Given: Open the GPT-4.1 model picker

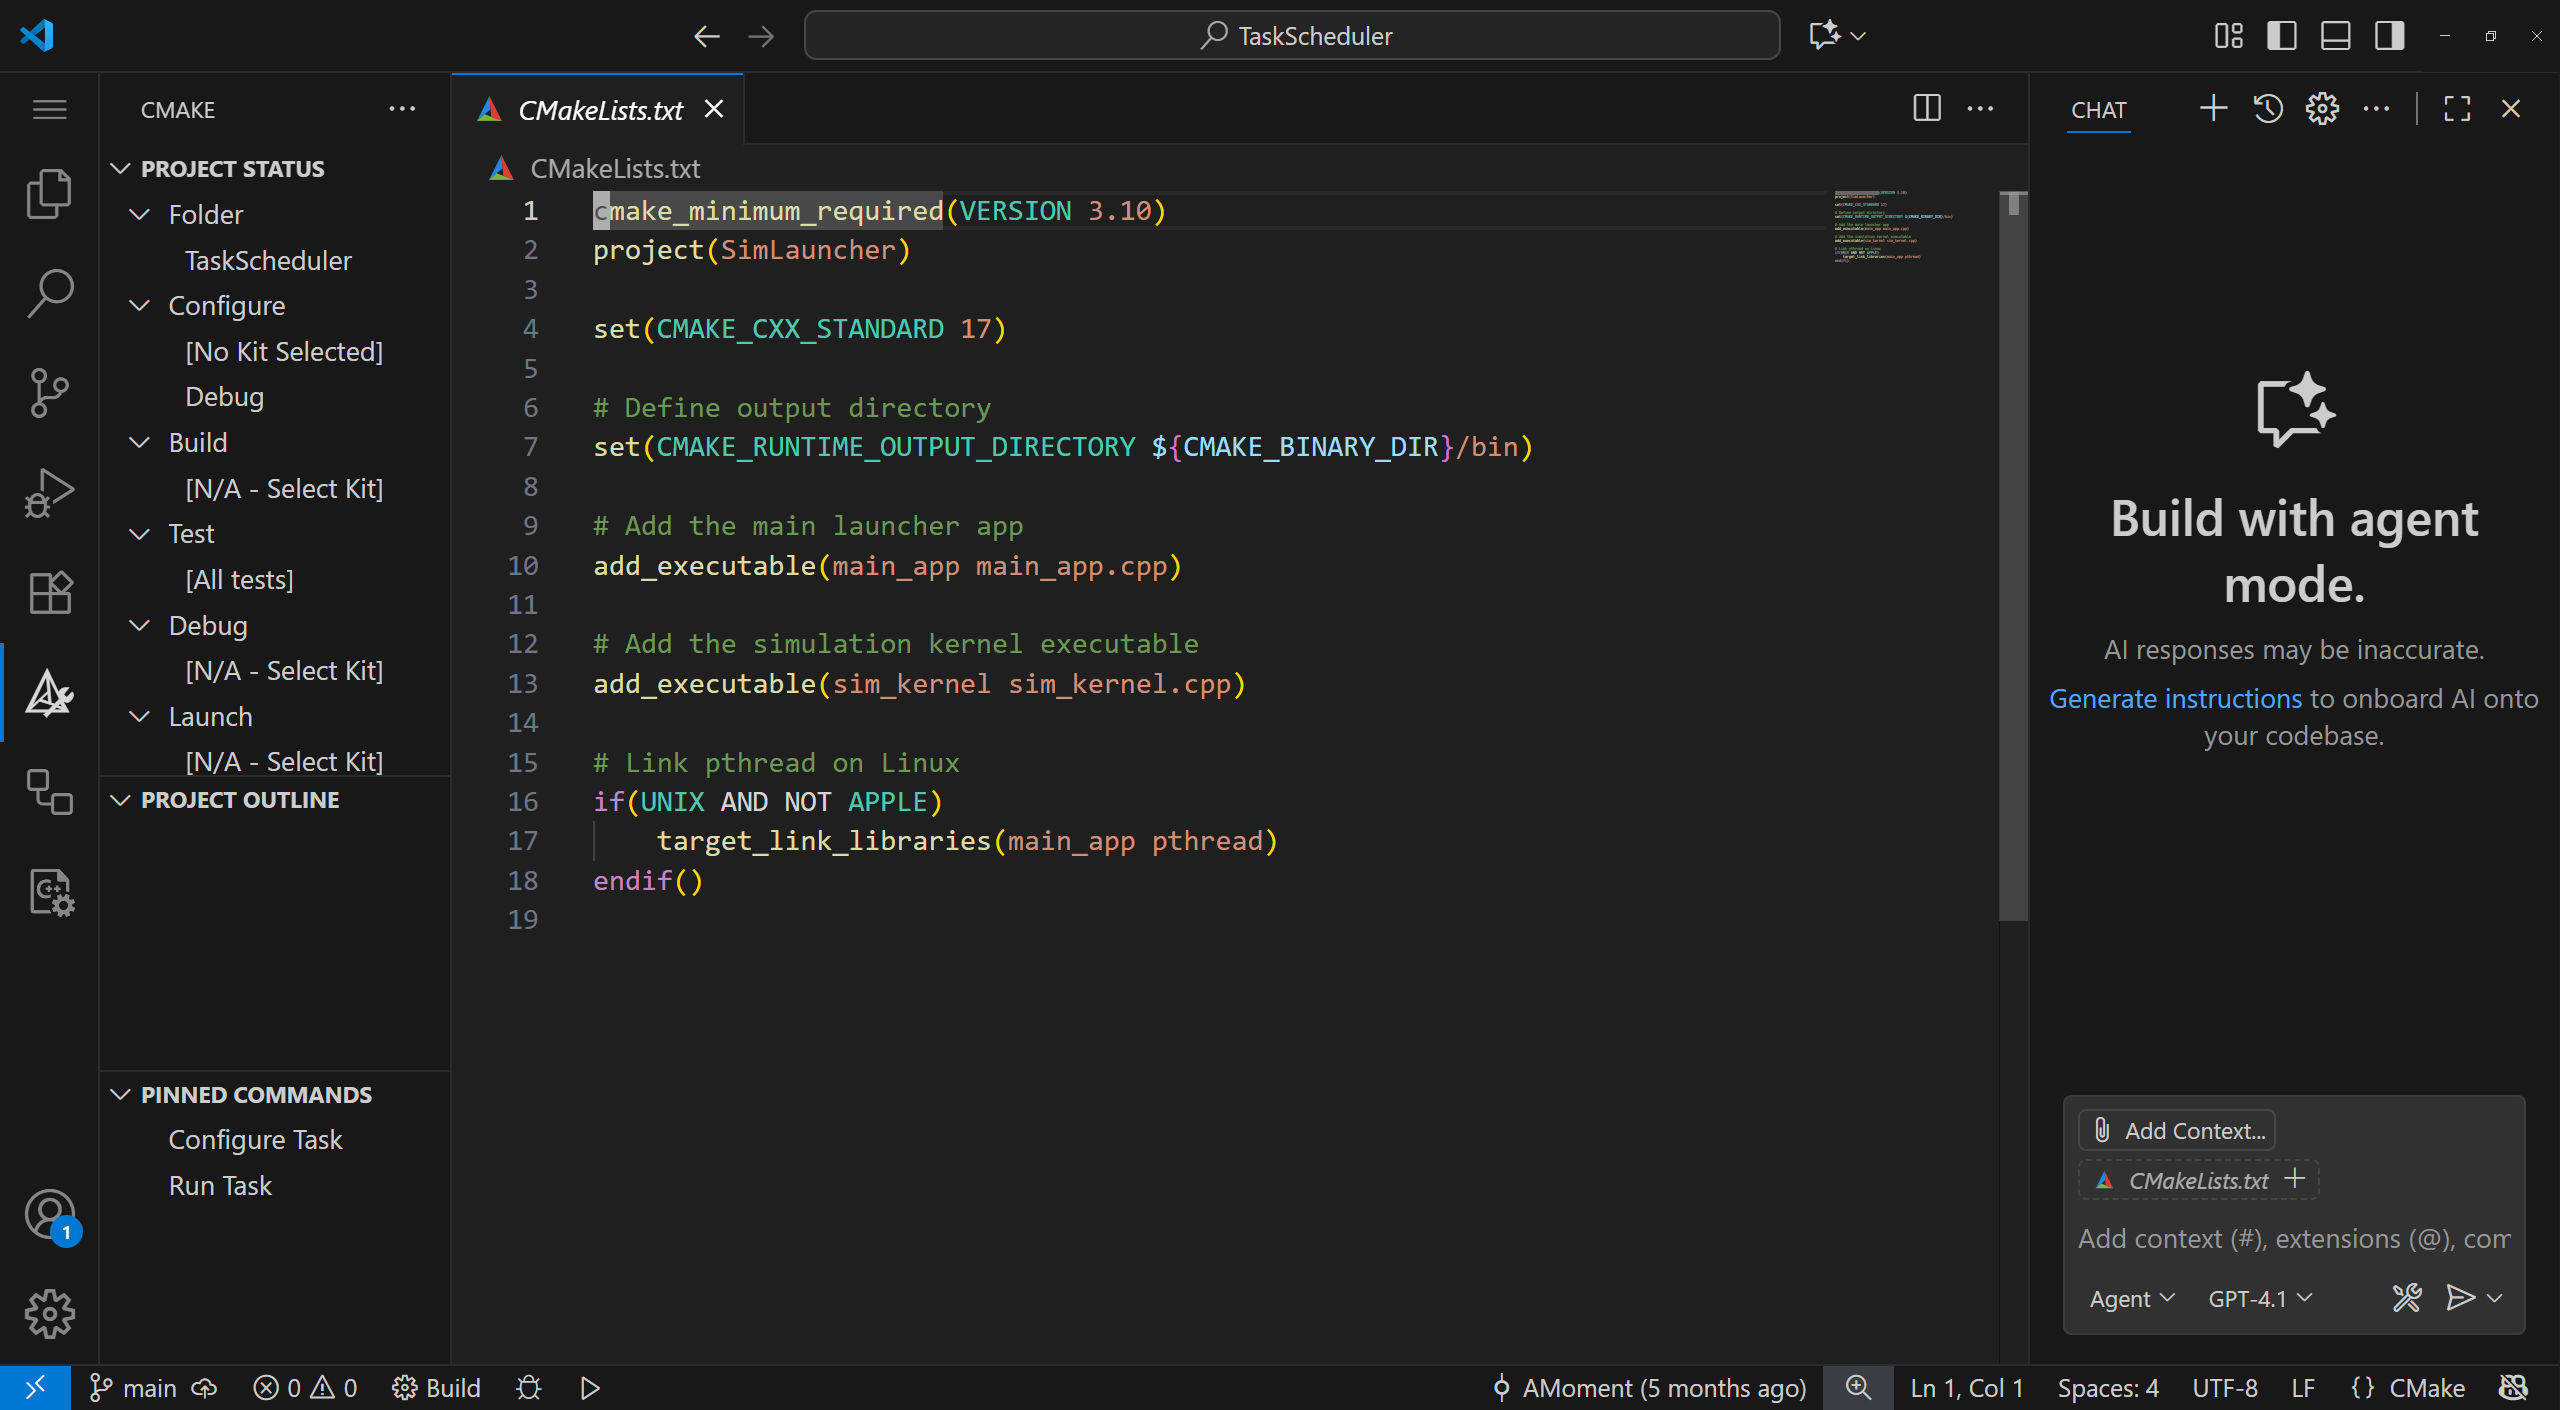Looking at the screenshot, I should coord(2260,1298).
